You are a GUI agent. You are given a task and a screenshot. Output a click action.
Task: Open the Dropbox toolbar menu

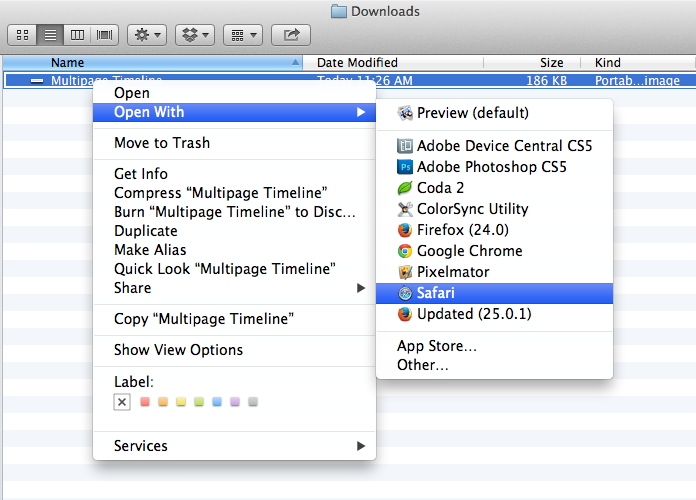click(195, 35)
